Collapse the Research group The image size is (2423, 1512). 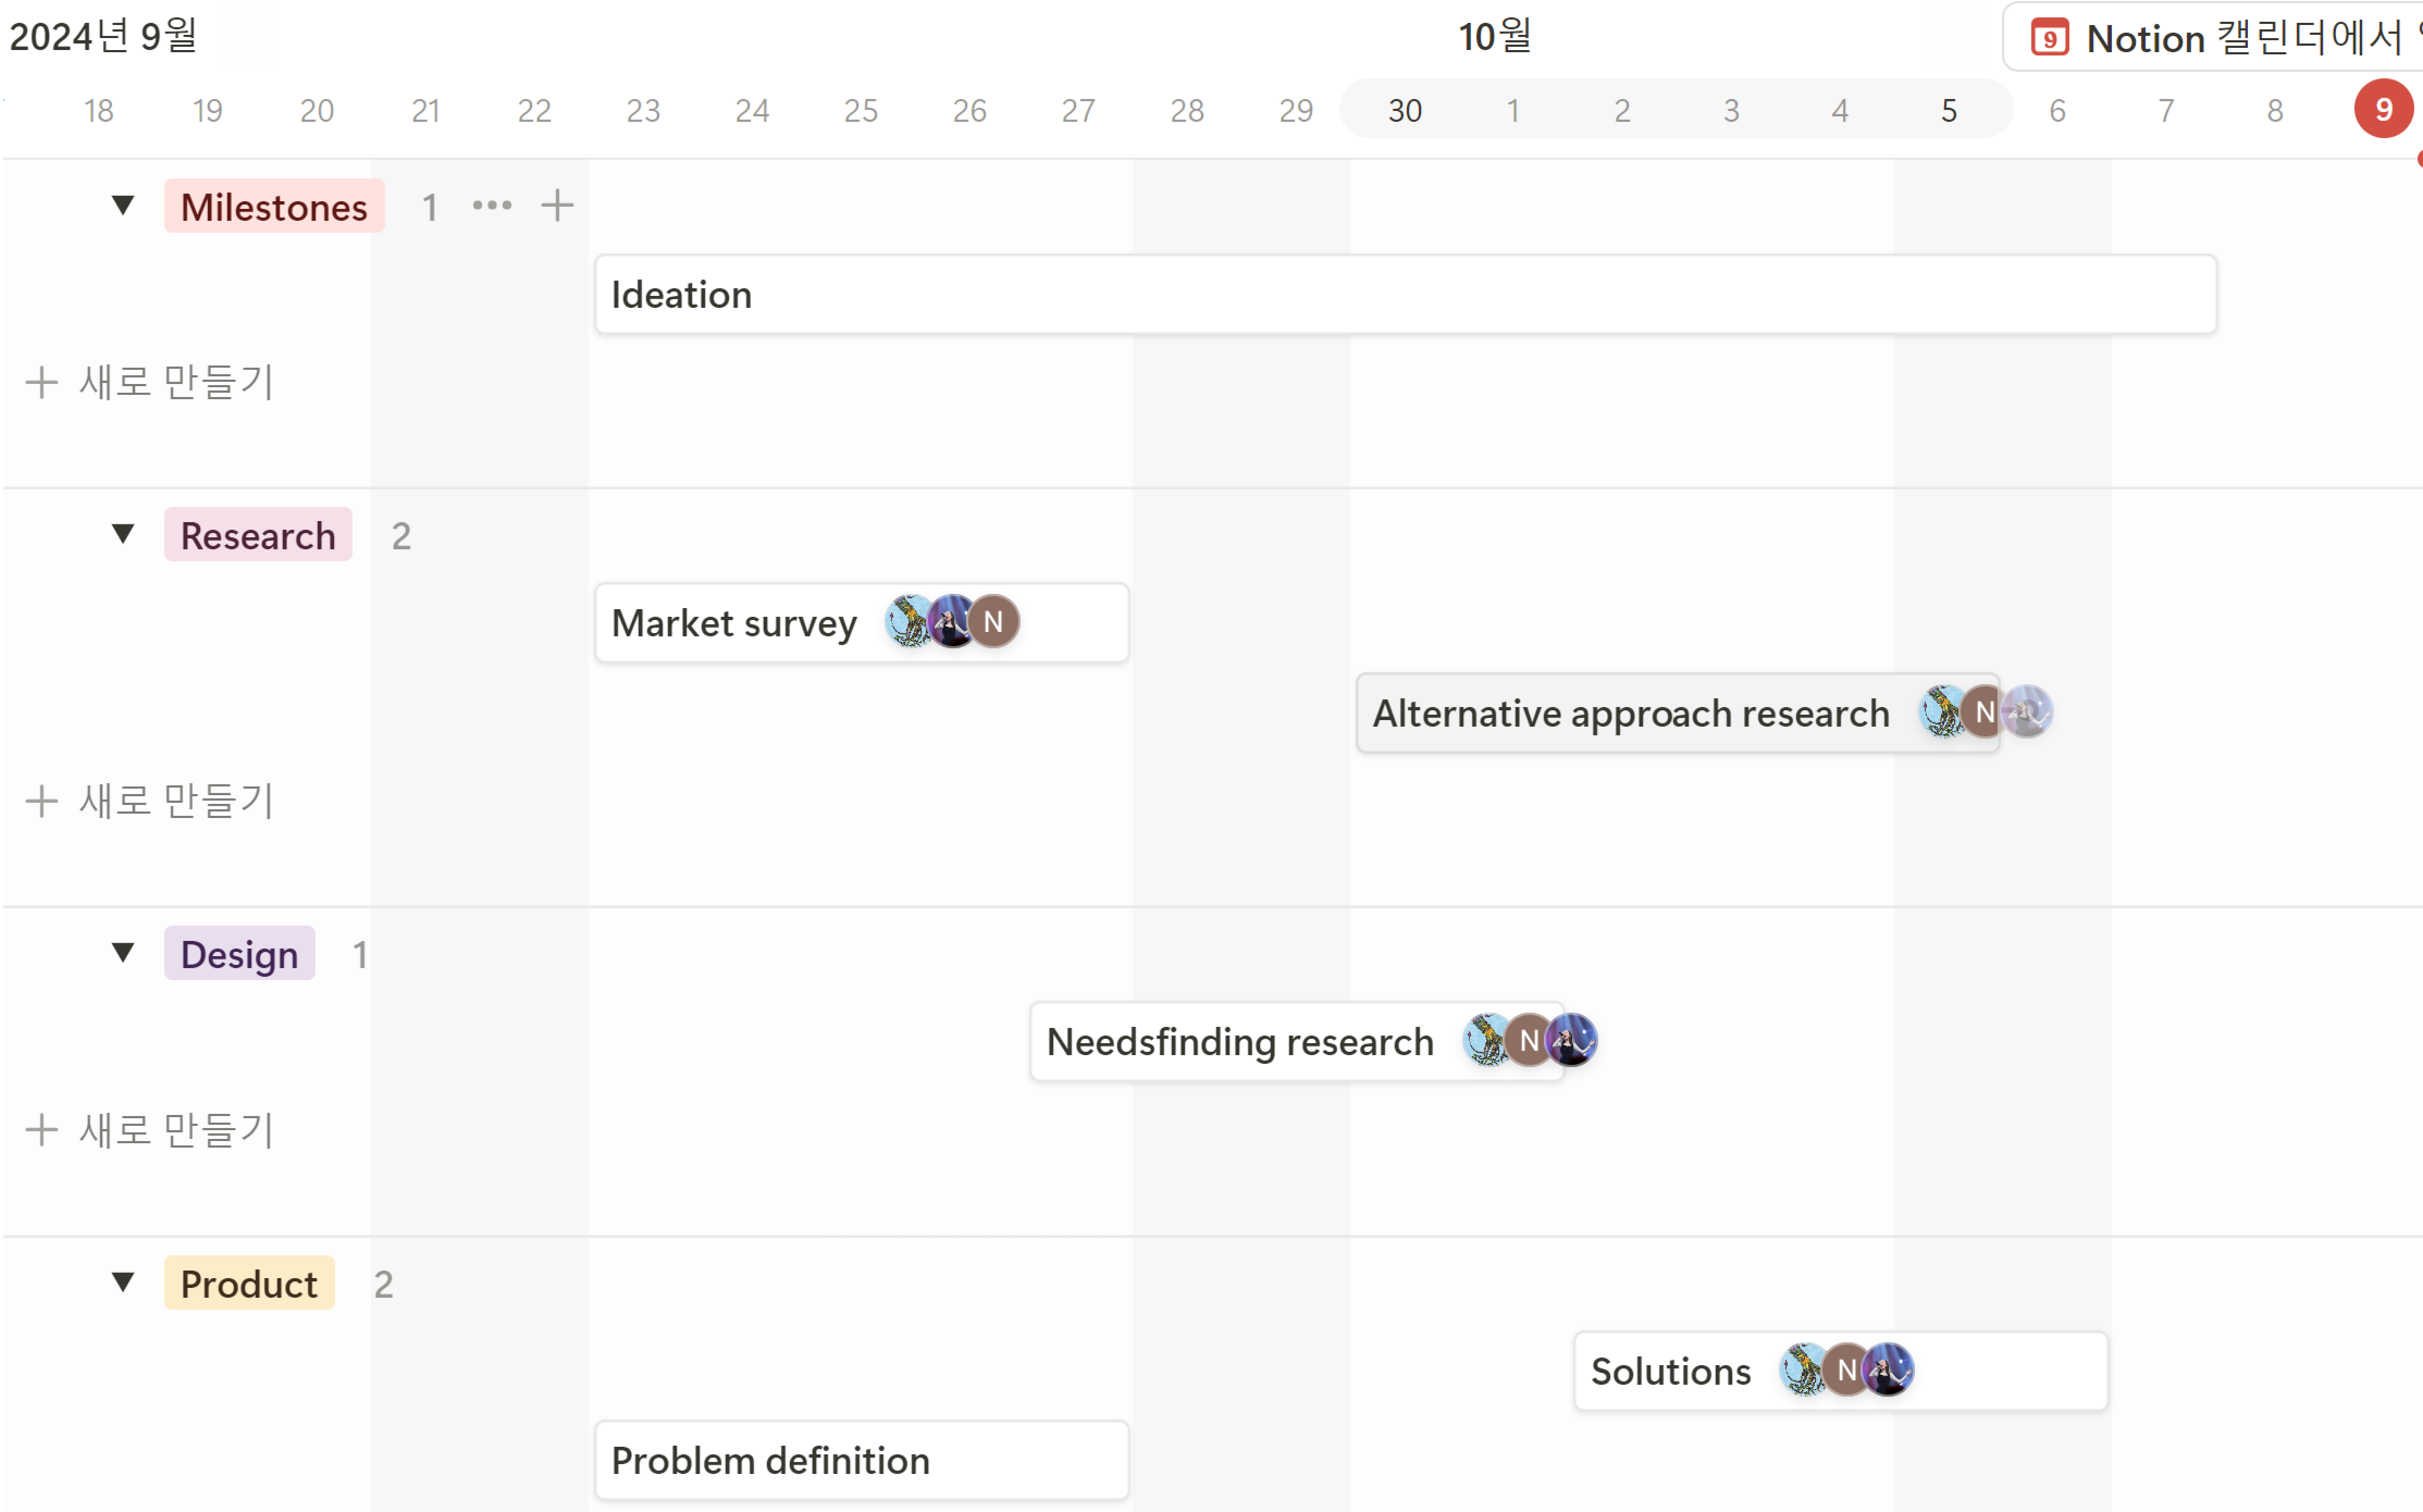(x=123, y=535)
